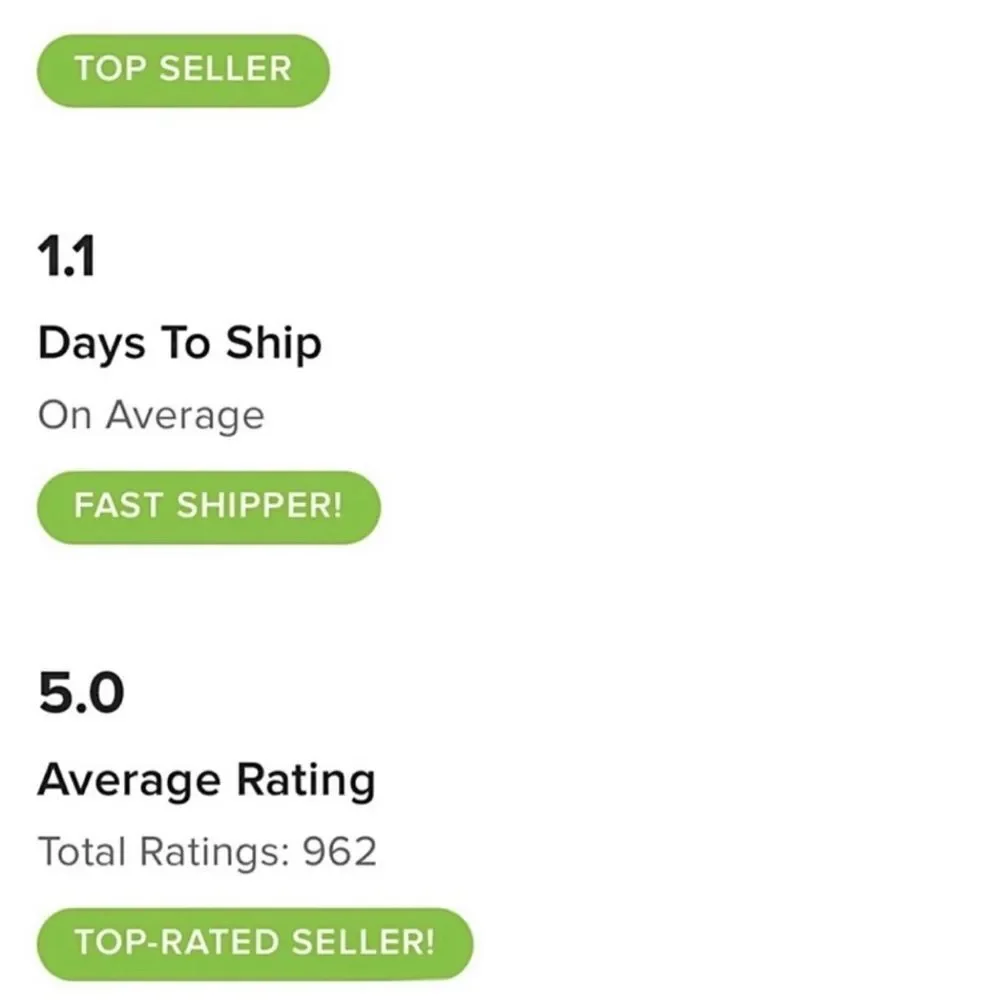The width and height of the screenshot is (1000, 1000).
Task: Tap the word SHIPPER! in the badge
Action: pos(260,506)
